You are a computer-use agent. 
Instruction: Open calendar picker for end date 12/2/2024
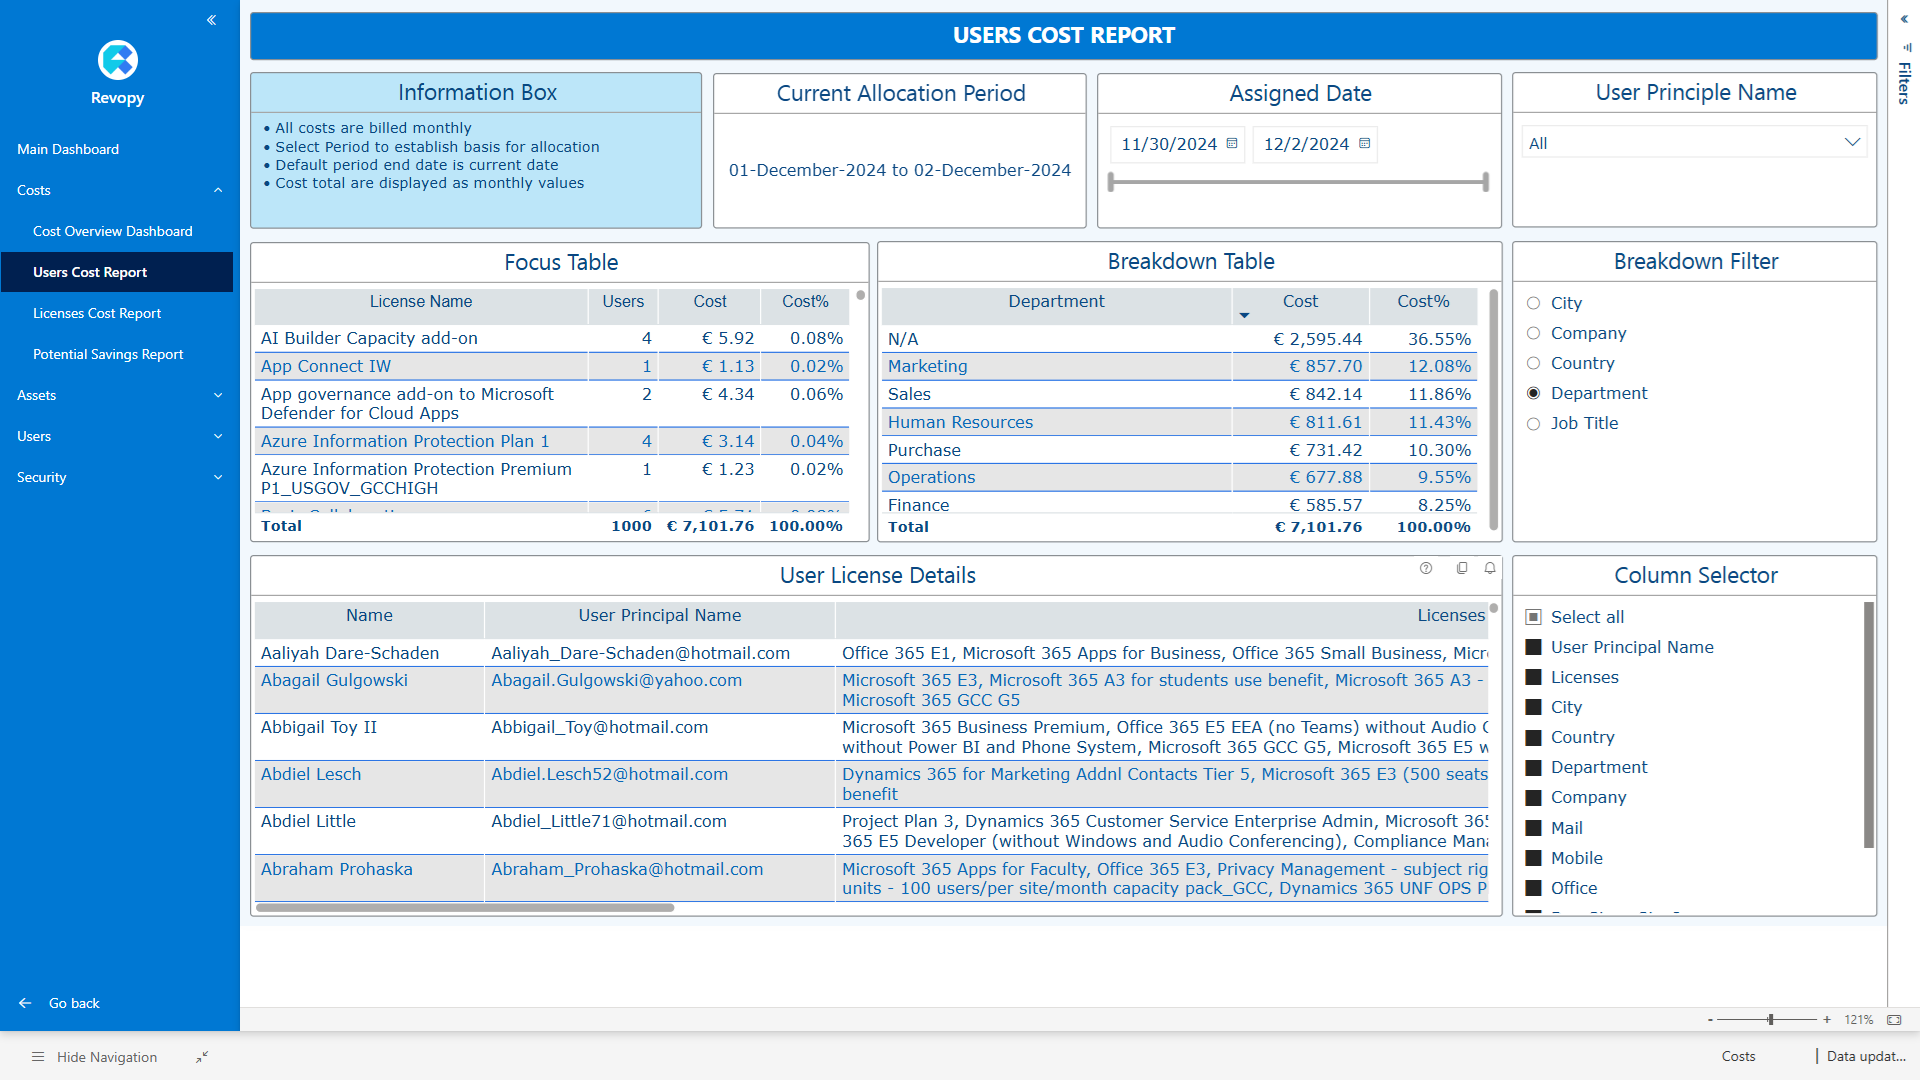pos(1364,144)
